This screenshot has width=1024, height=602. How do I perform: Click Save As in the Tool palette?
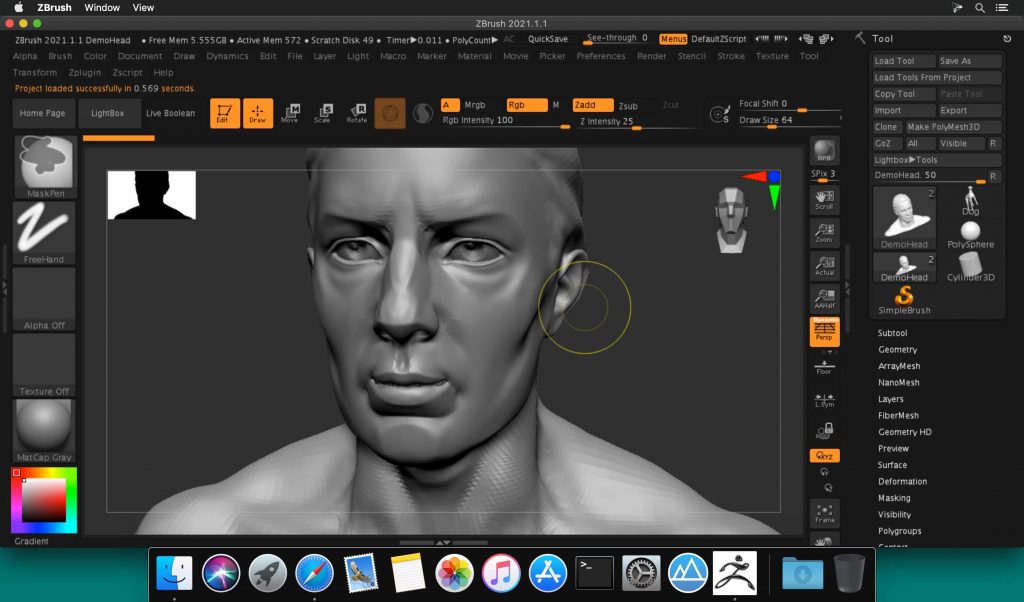coord(968,60)
